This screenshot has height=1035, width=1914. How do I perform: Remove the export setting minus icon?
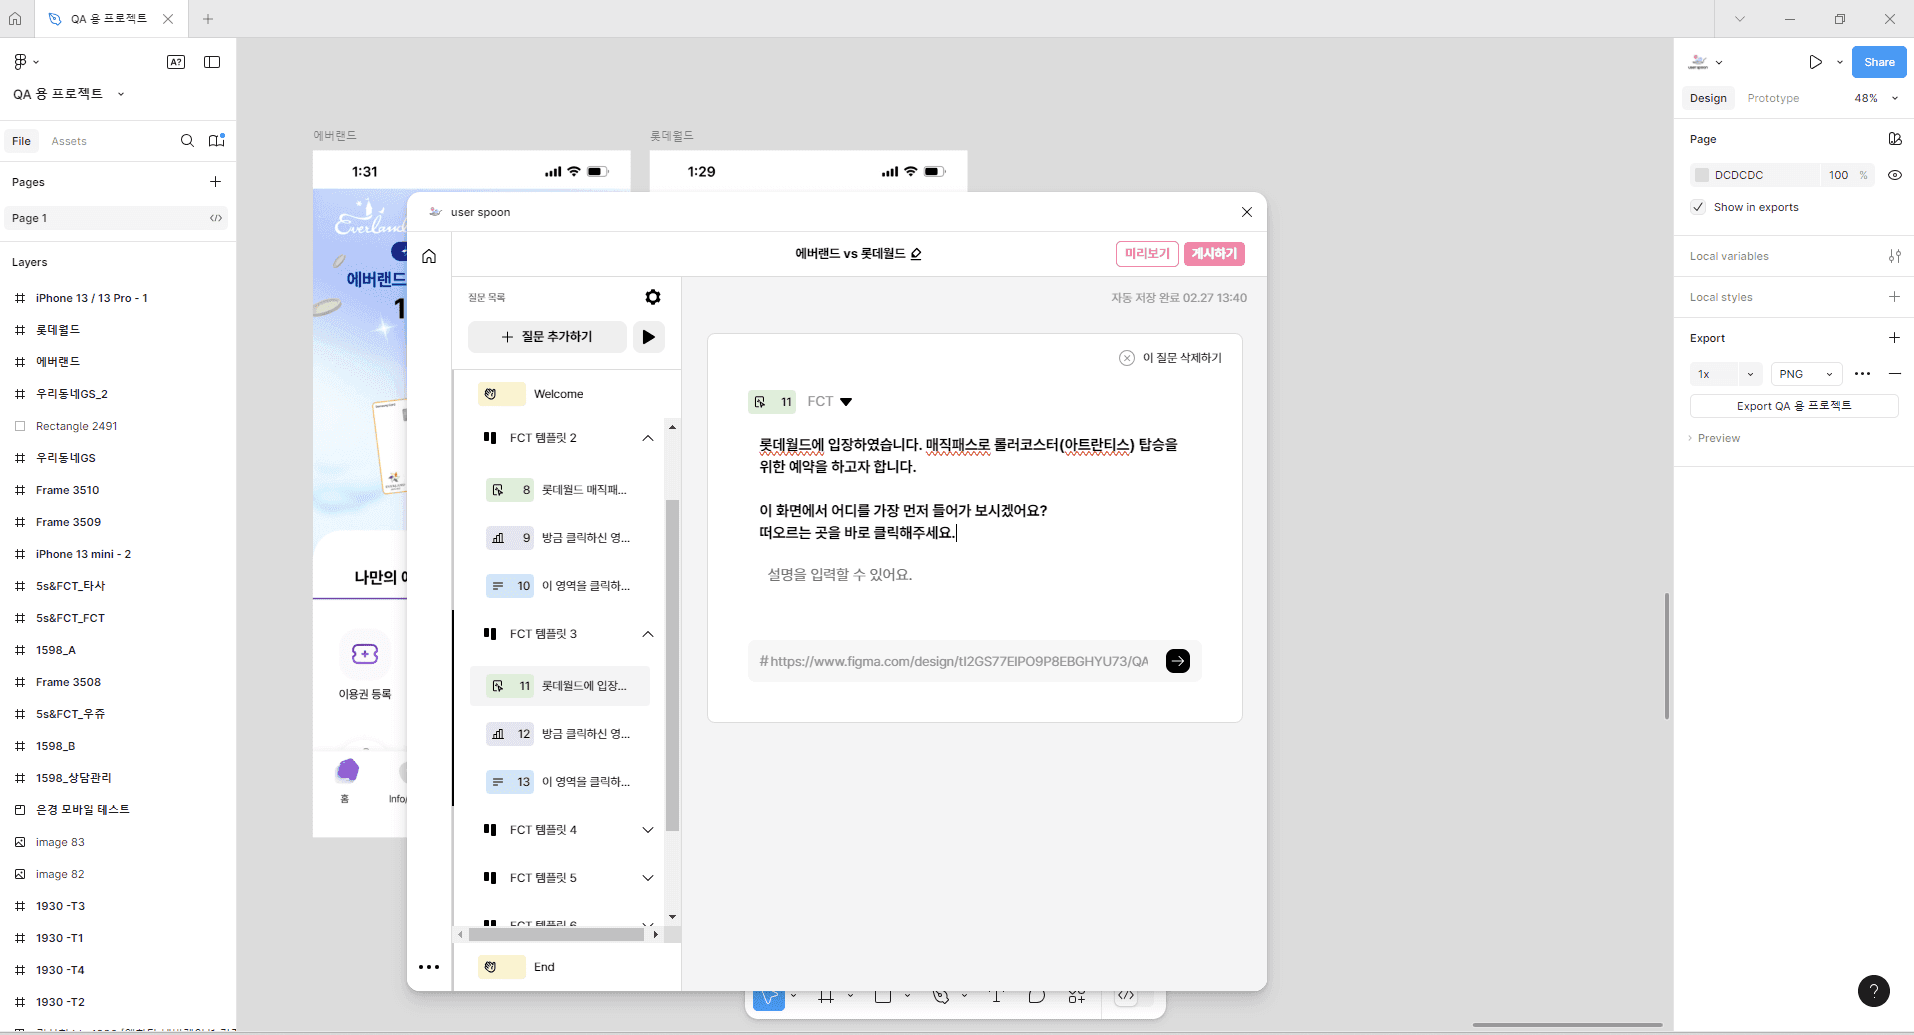coord(1895,374)
